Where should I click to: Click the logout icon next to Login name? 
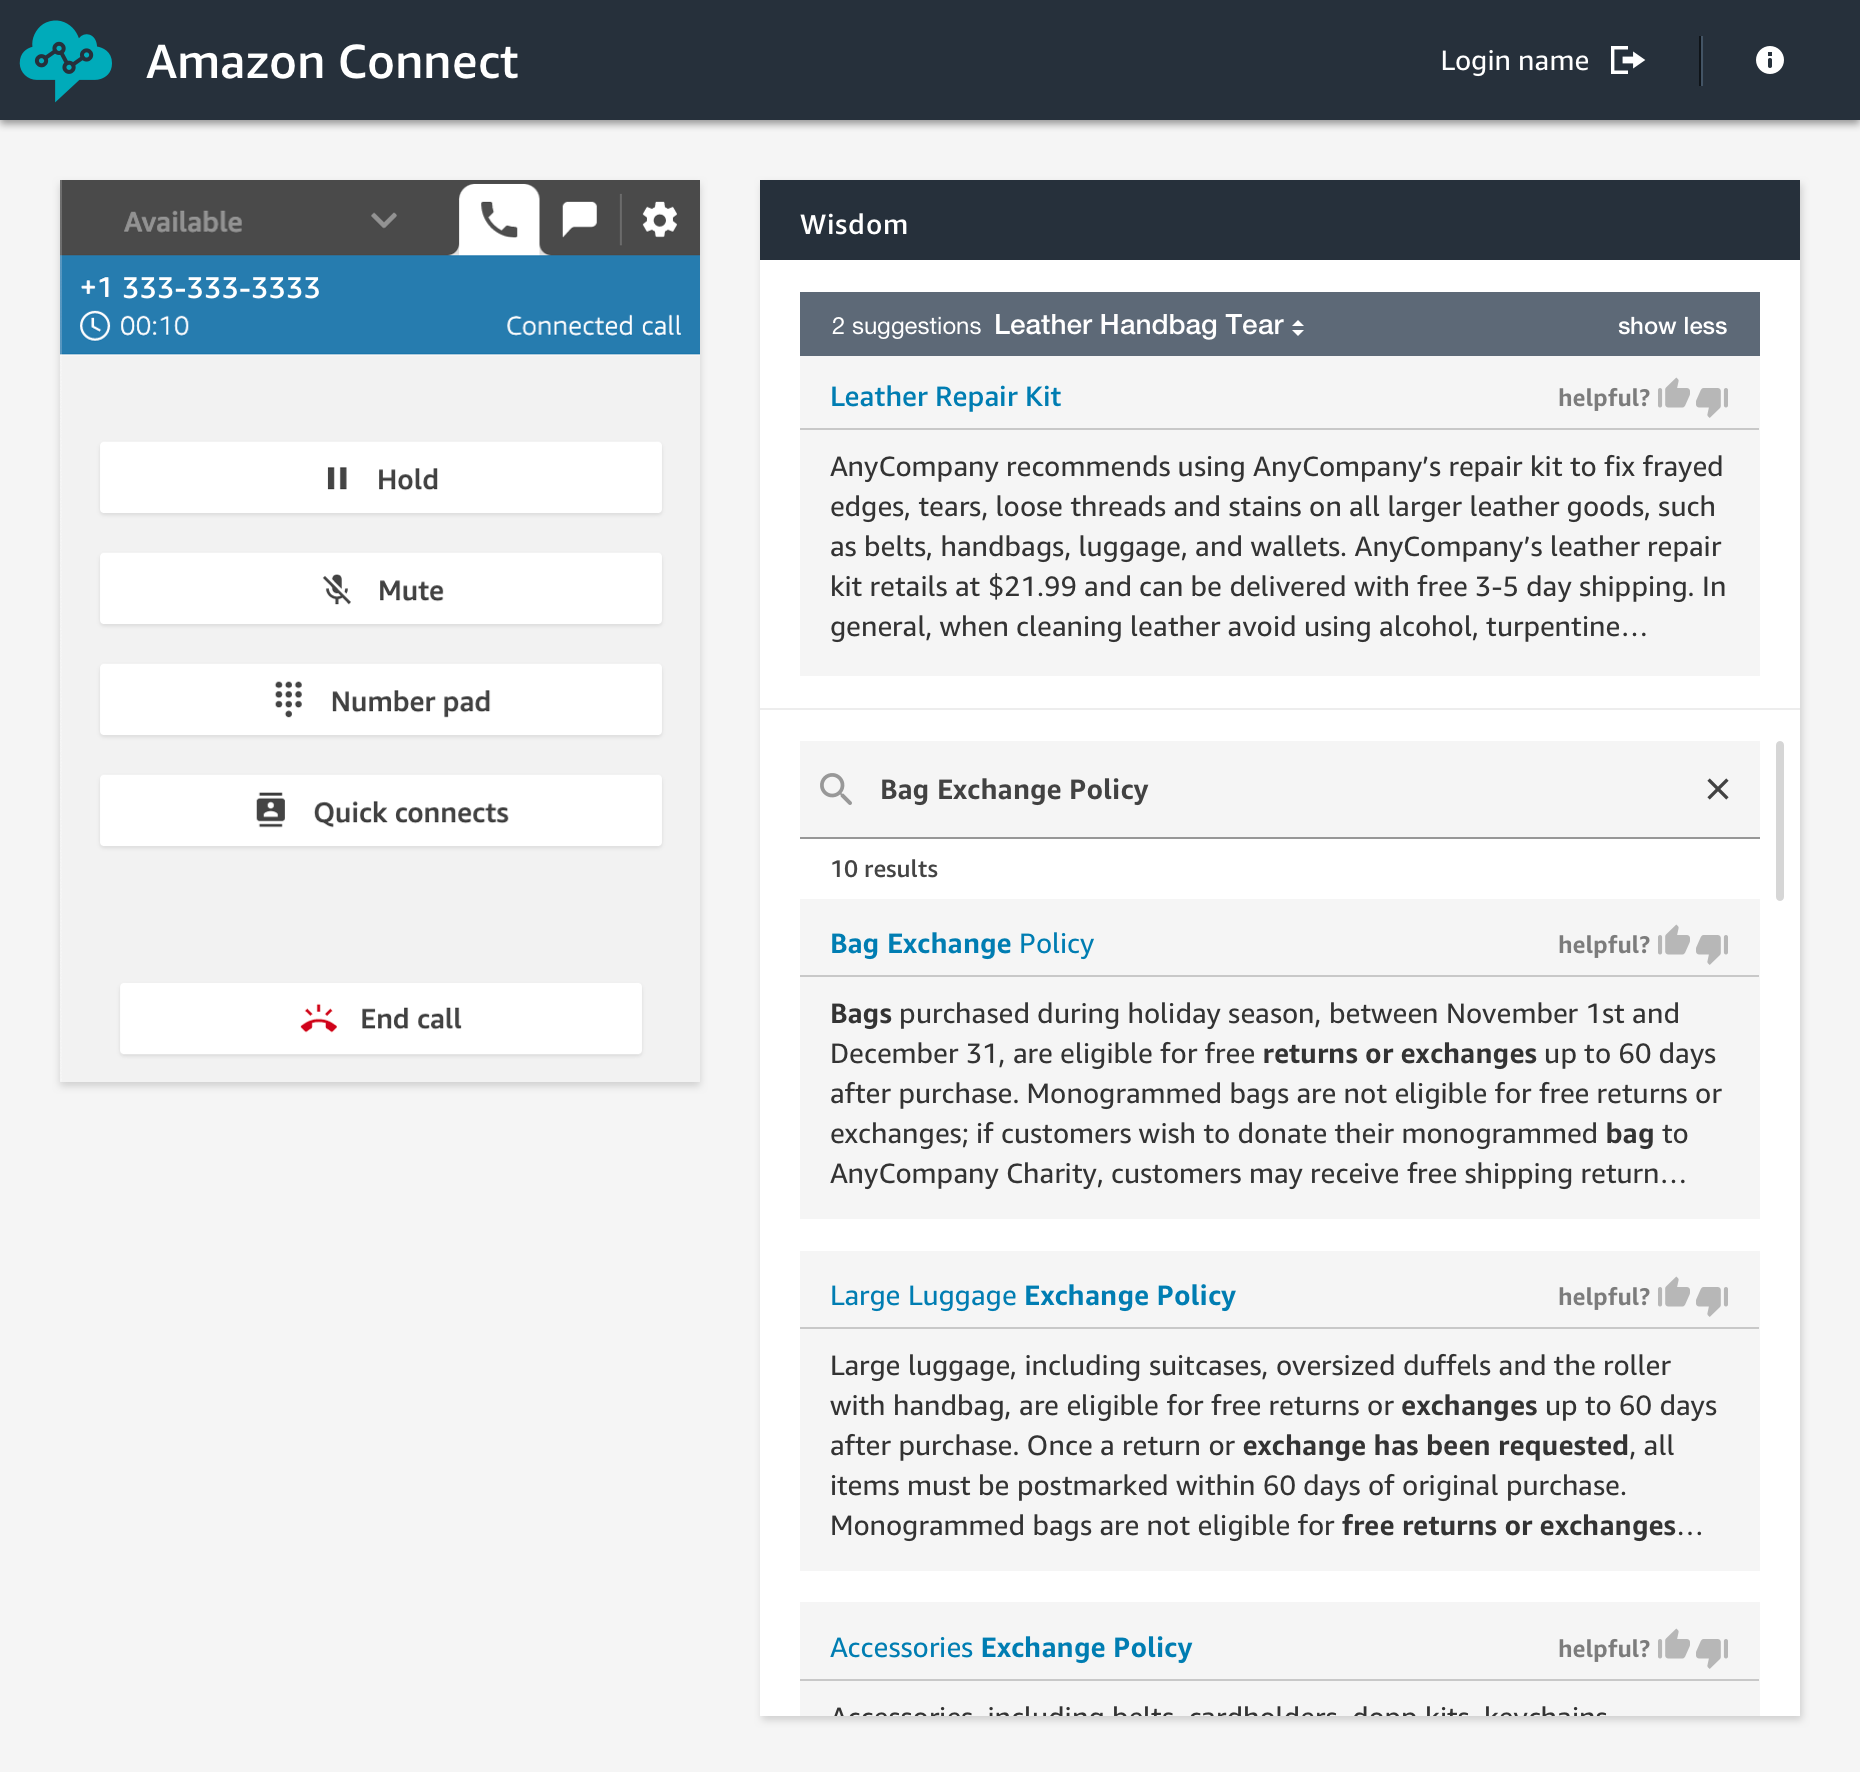1628,61
